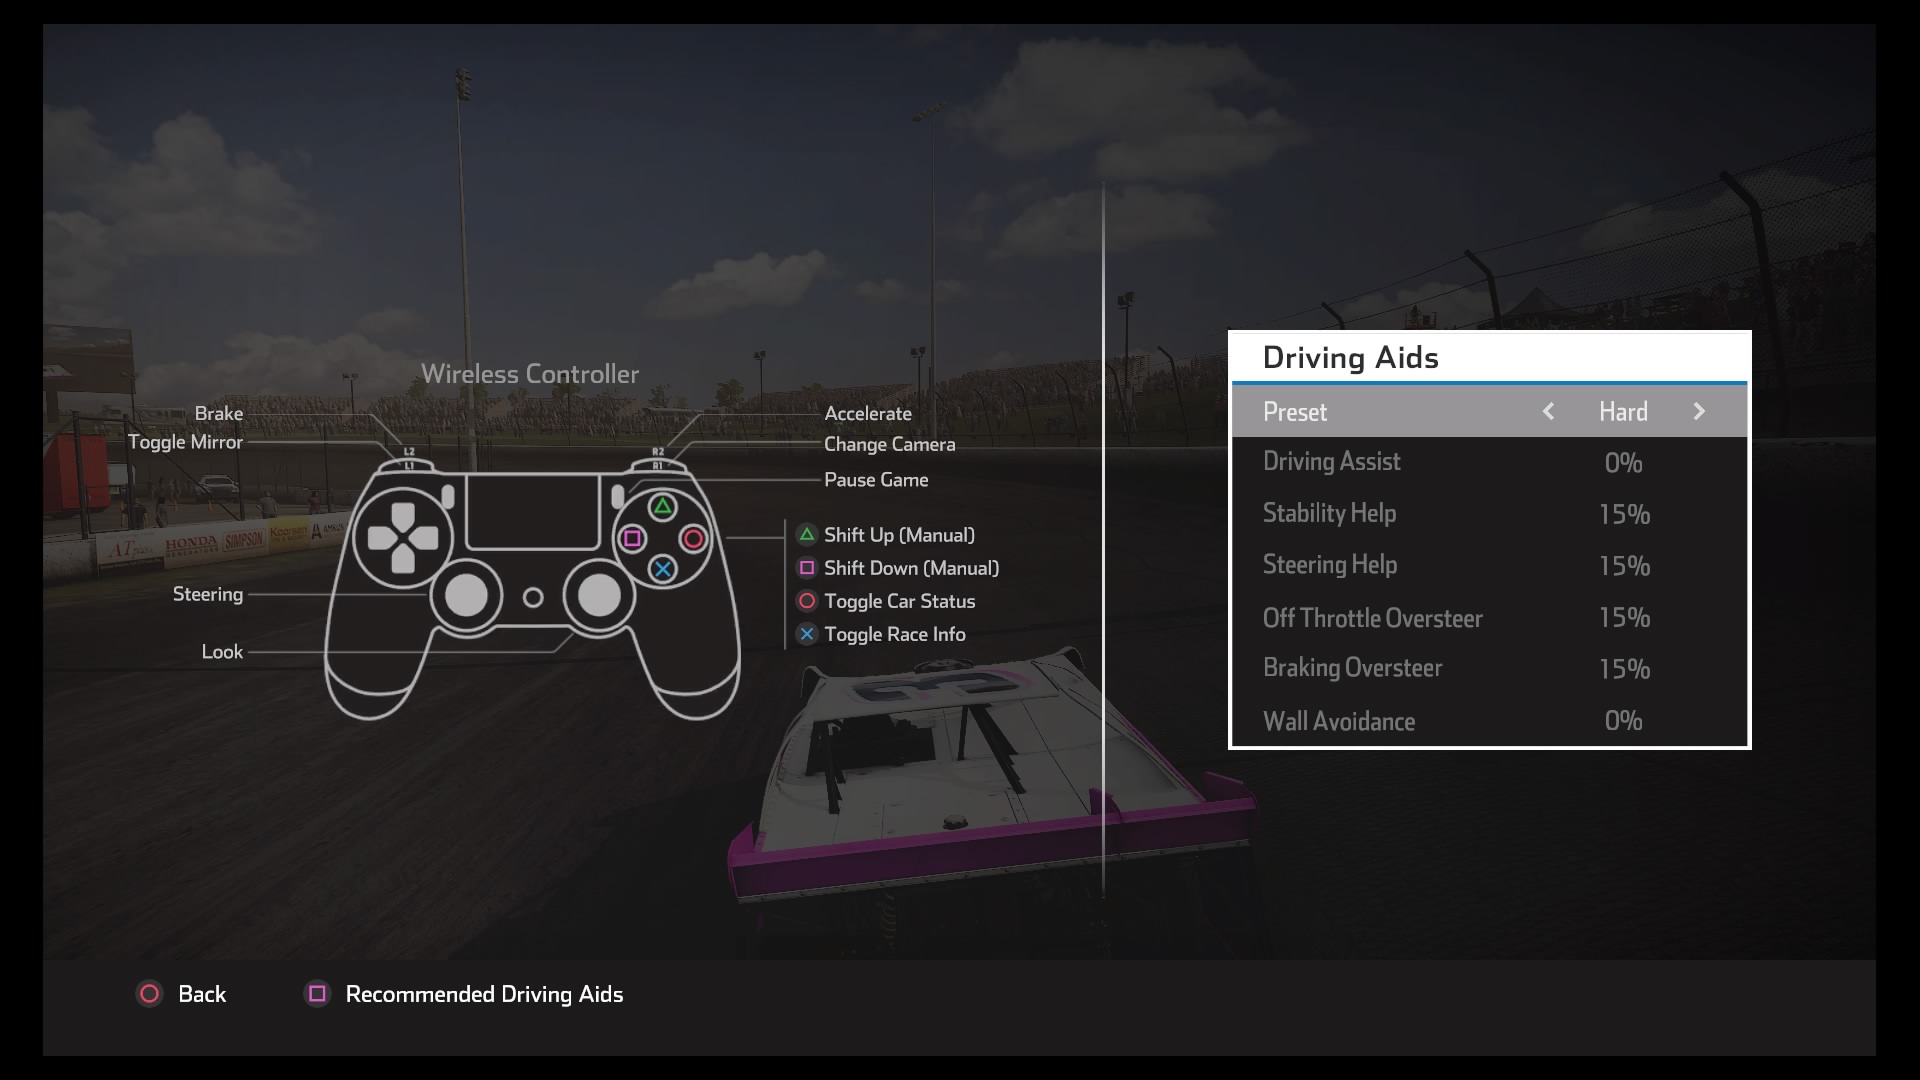Toggle Wall Avoidance setting
This screenshot has height=1080, width=1920.
tap(1487, 720)
